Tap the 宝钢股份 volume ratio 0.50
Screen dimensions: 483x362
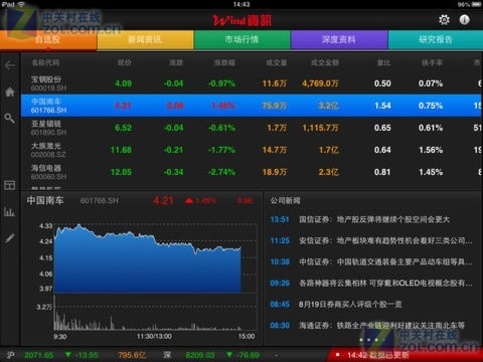[x=382, y=83]
